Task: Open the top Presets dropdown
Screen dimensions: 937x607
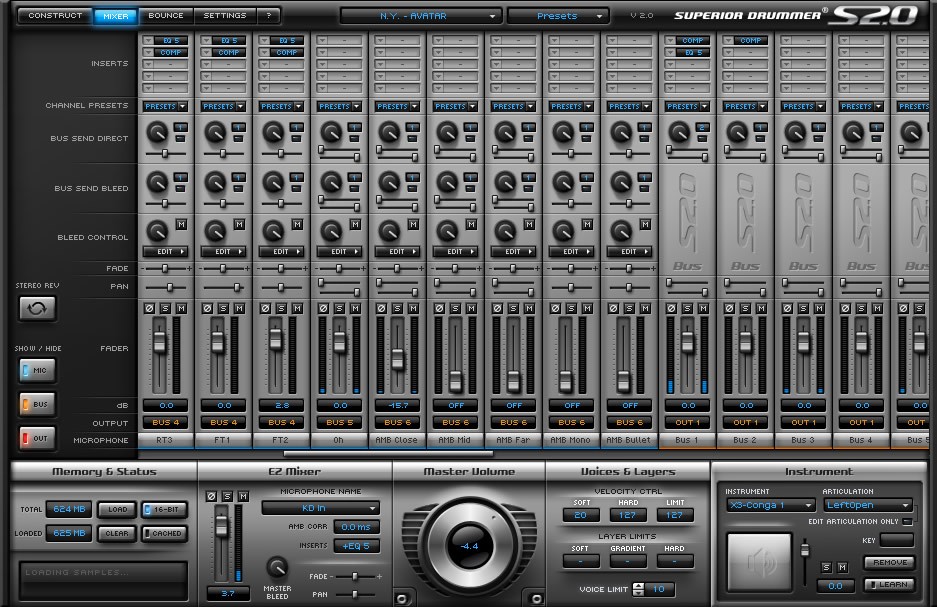Action: [558, 16]
